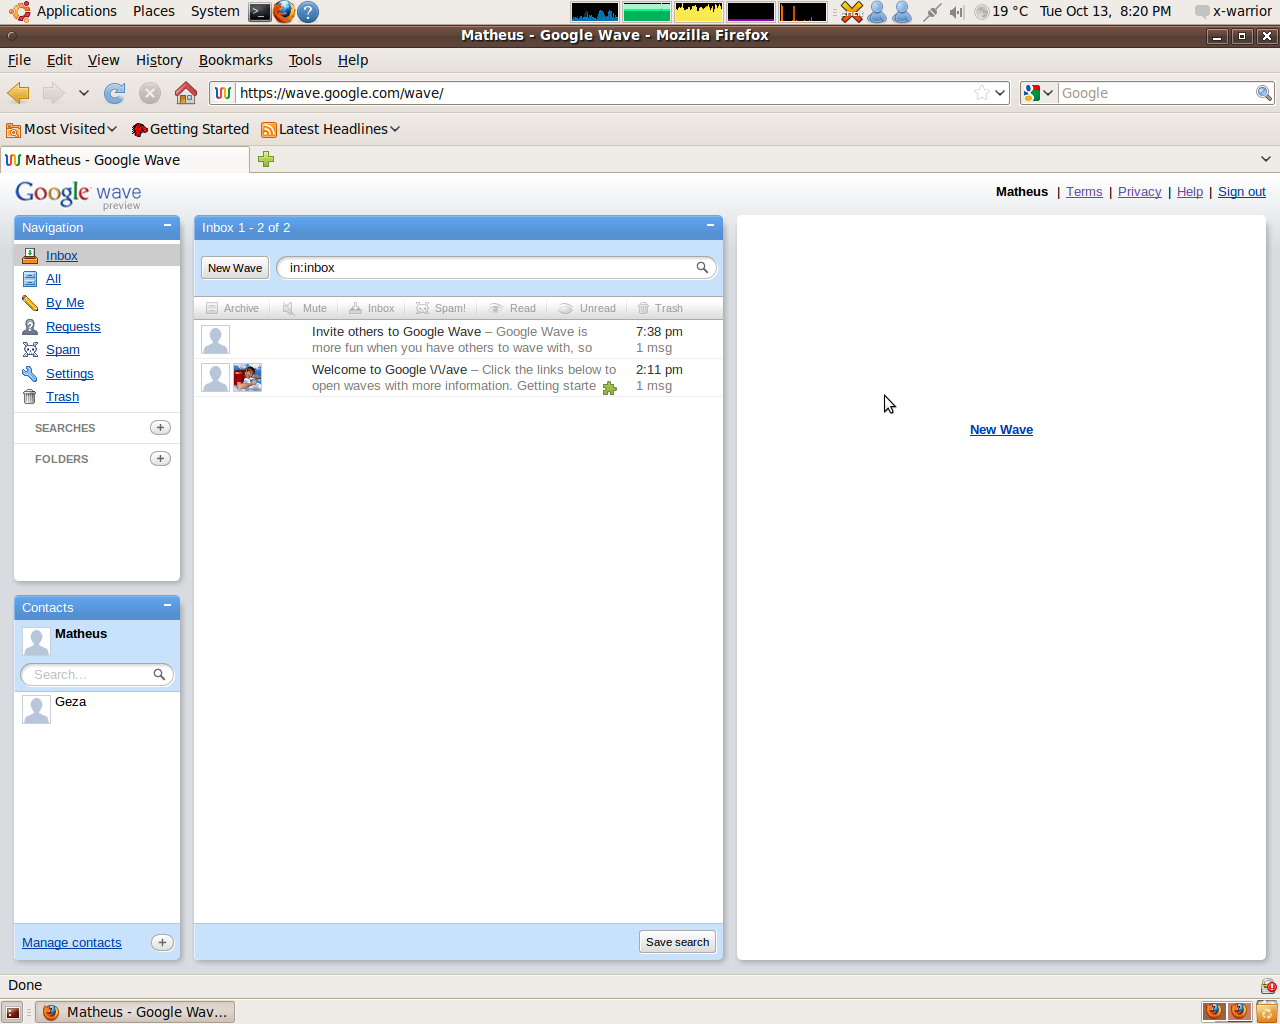Open the Terms link
The height and width of the screenshot is (1024, 1280).
(x=1084, y=192)
